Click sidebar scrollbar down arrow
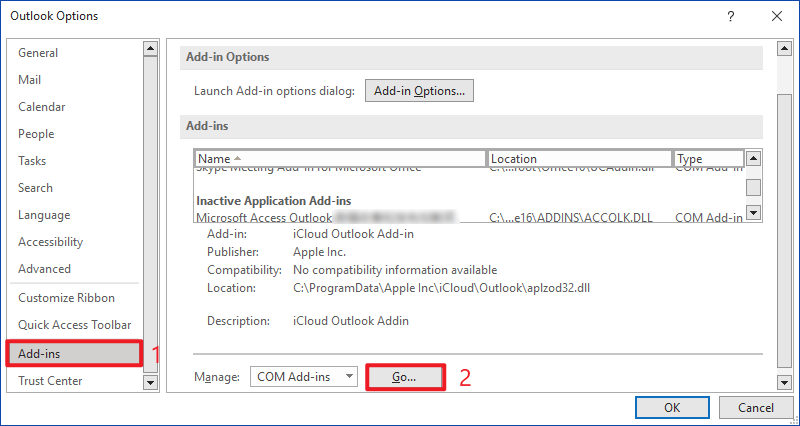 tap(151, 382)
